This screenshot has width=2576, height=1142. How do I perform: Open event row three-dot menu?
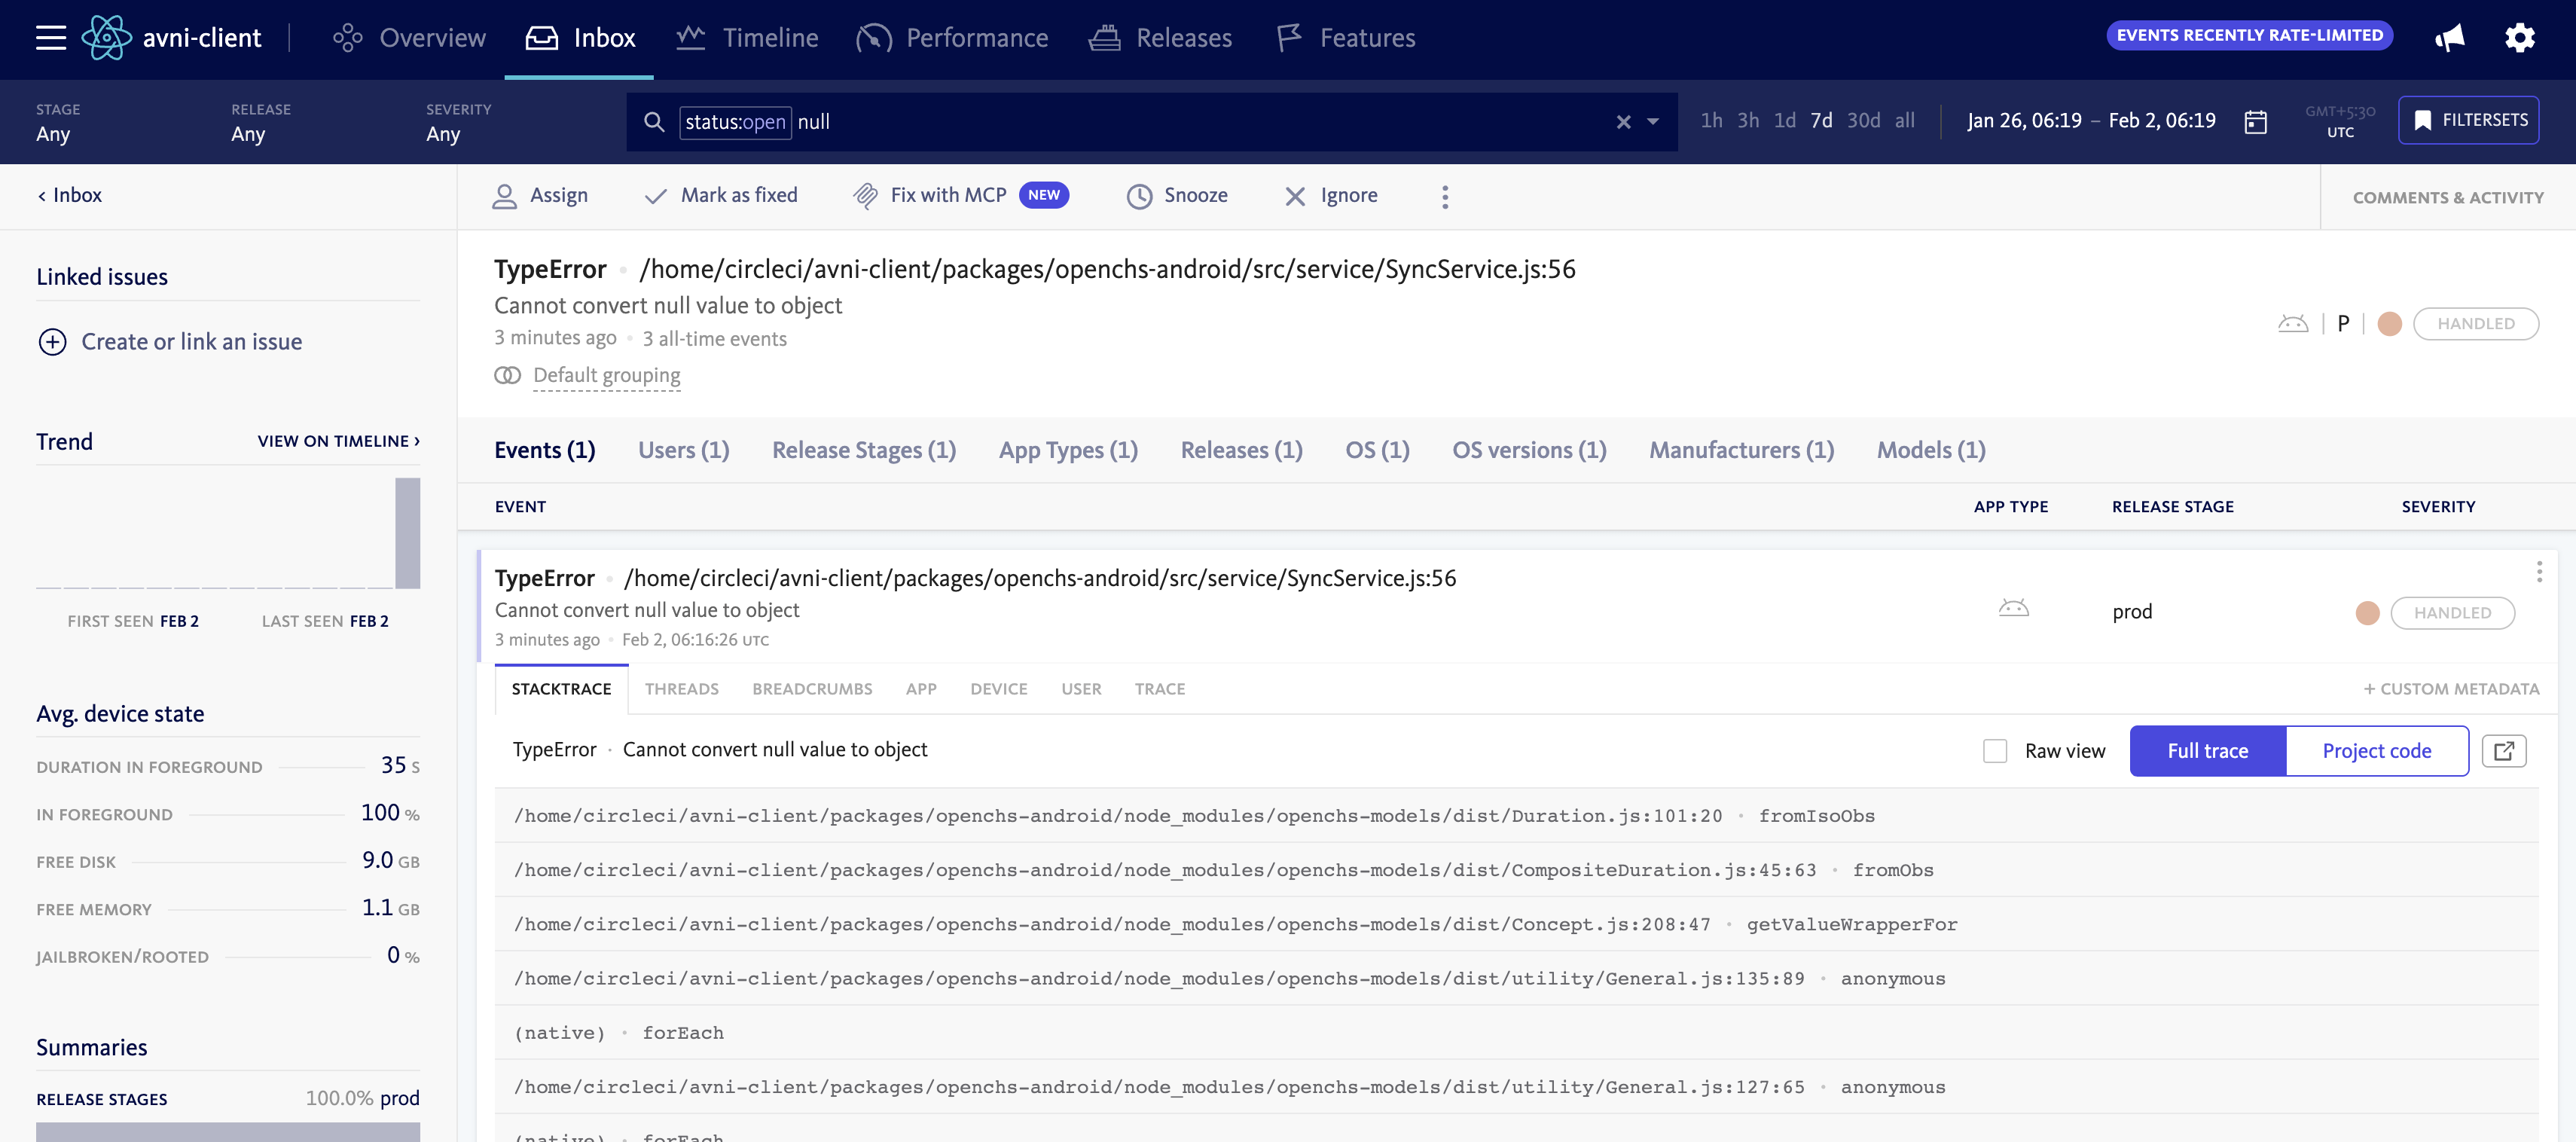point(2538,572)
